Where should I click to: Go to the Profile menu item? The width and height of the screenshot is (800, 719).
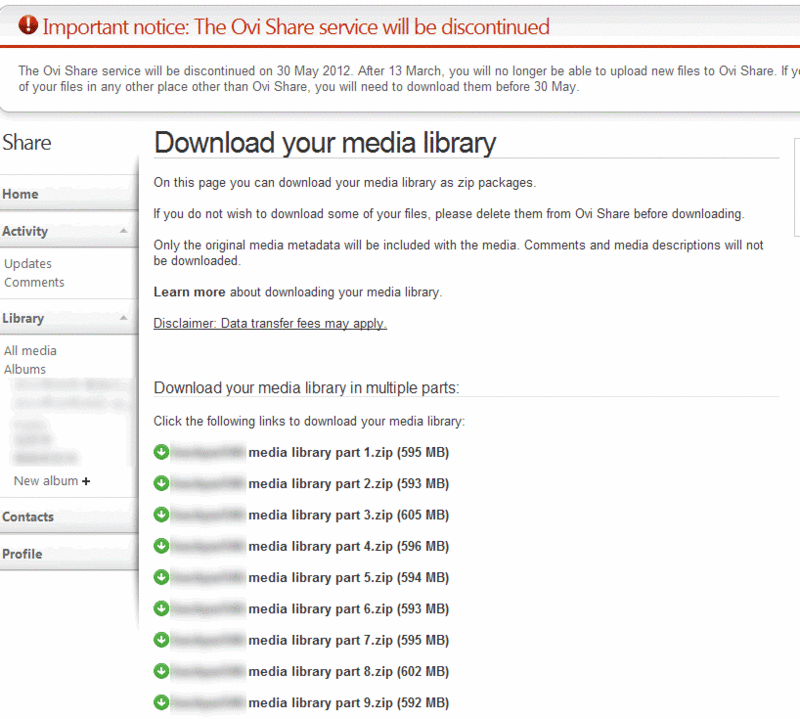(x=69, y=554)
